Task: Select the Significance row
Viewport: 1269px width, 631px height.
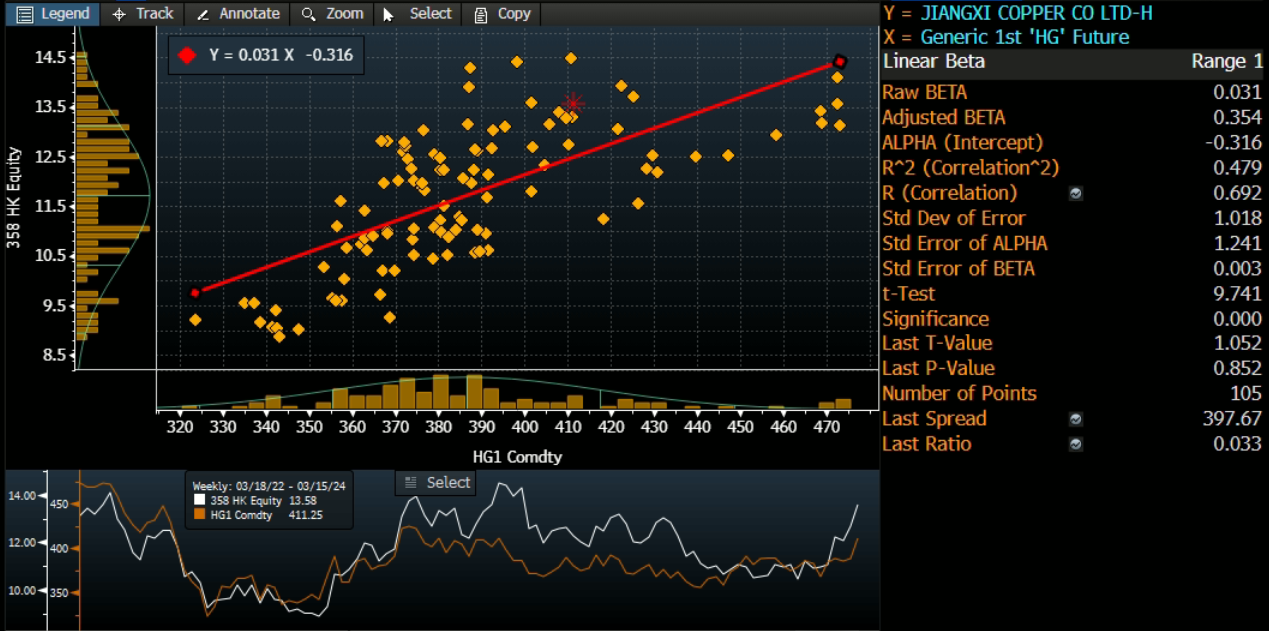Action: tap(1072, 318)
